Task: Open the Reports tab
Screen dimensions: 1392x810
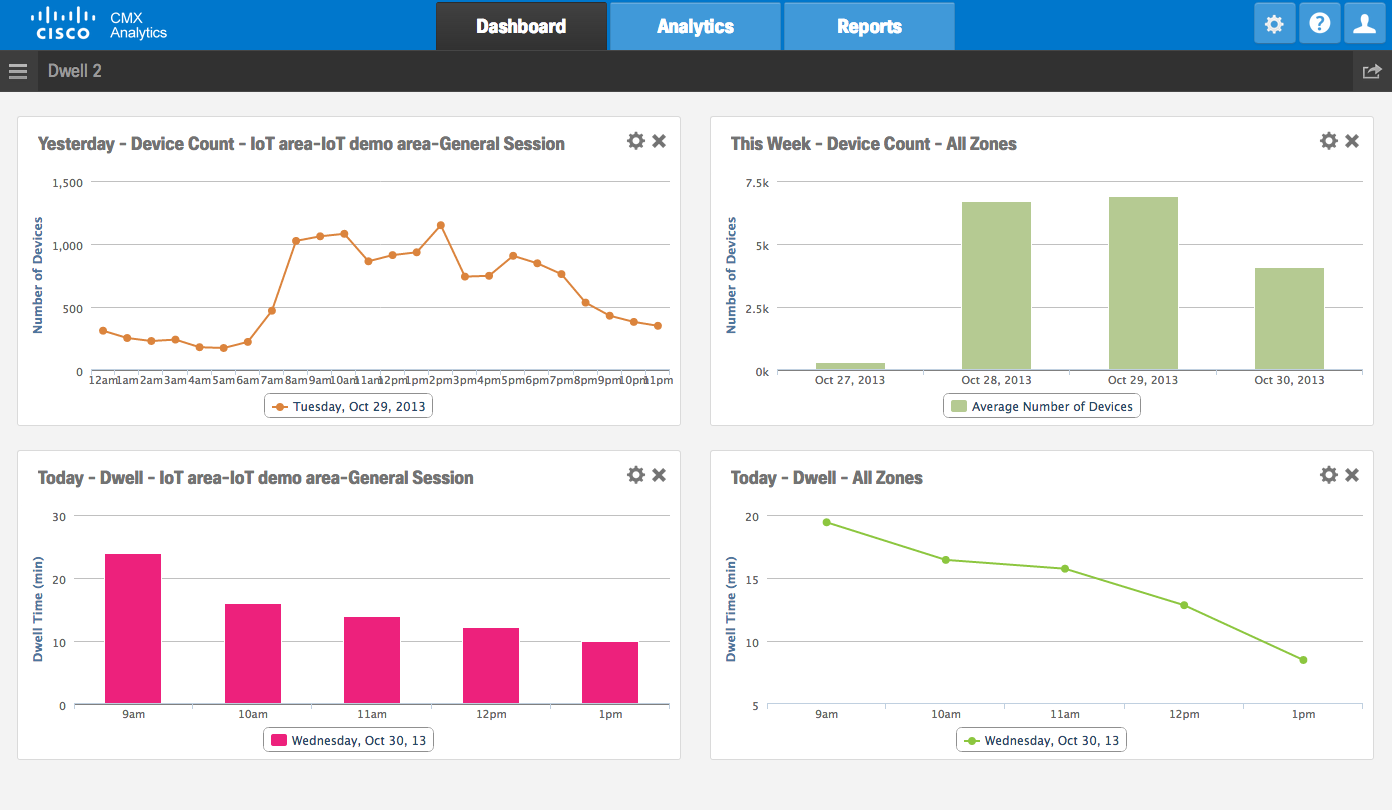Action: [869, 27]
